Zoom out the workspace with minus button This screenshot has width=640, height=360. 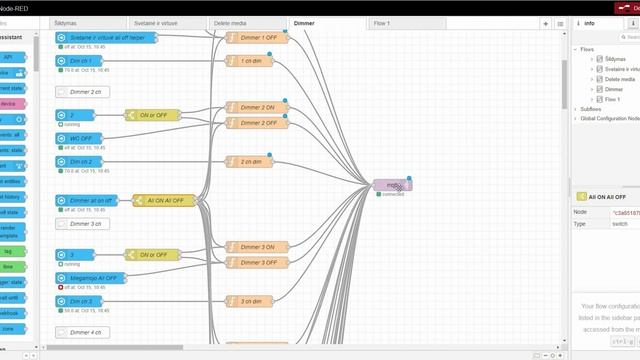[545, 356]
